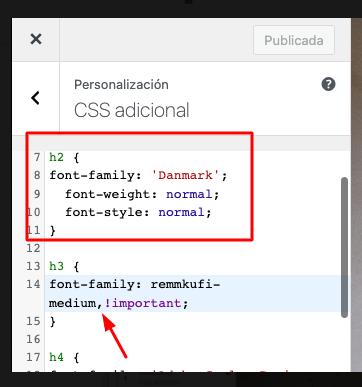Click the font-family: remmkufi- line 14 text
The width and height of the screenshot is (362, 387).
(135, 284)
